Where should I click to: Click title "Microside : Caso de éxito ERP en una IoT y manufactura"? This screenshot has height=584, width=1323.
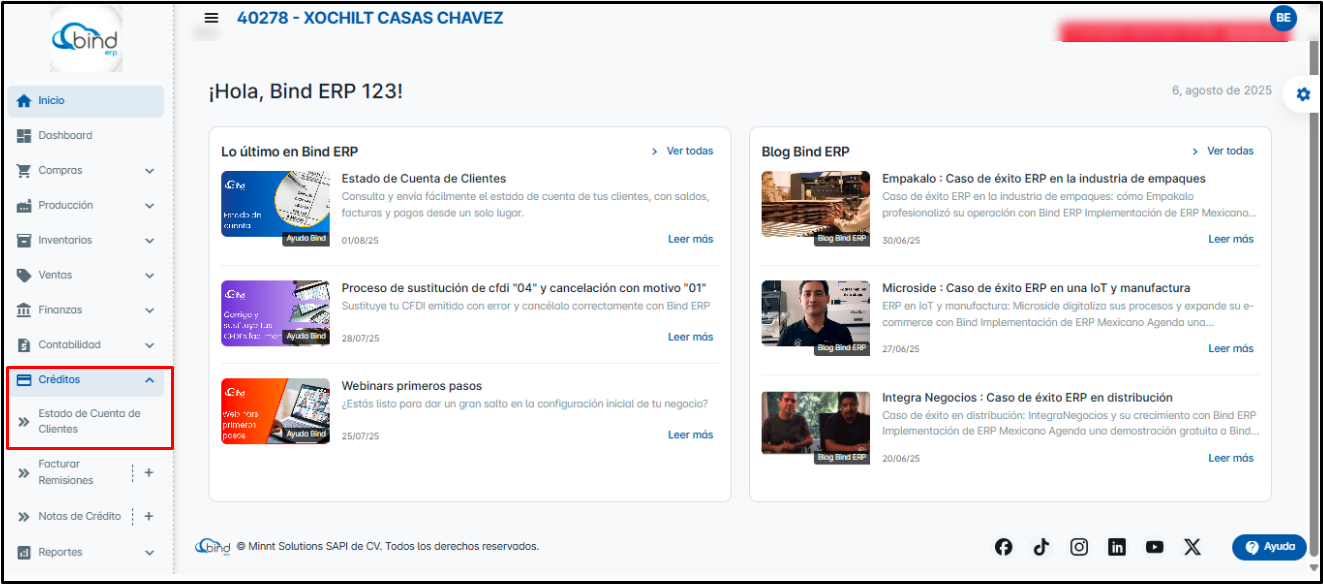tap(1036, 288)
